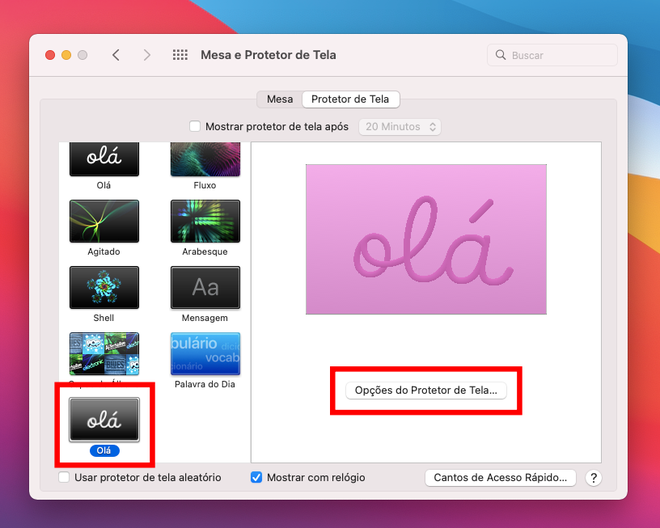Switch to the Protetor de Tela tab
Image resolution: width=660 pixels, height=528 pixels.
click(x=350, y=99)
